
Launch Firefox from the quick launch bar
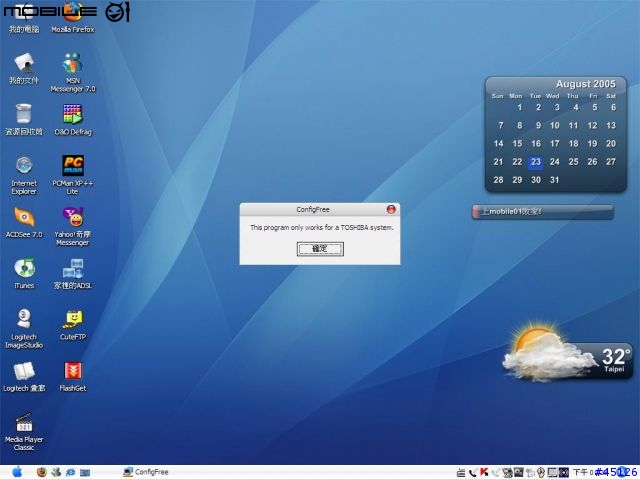point(42,472)
